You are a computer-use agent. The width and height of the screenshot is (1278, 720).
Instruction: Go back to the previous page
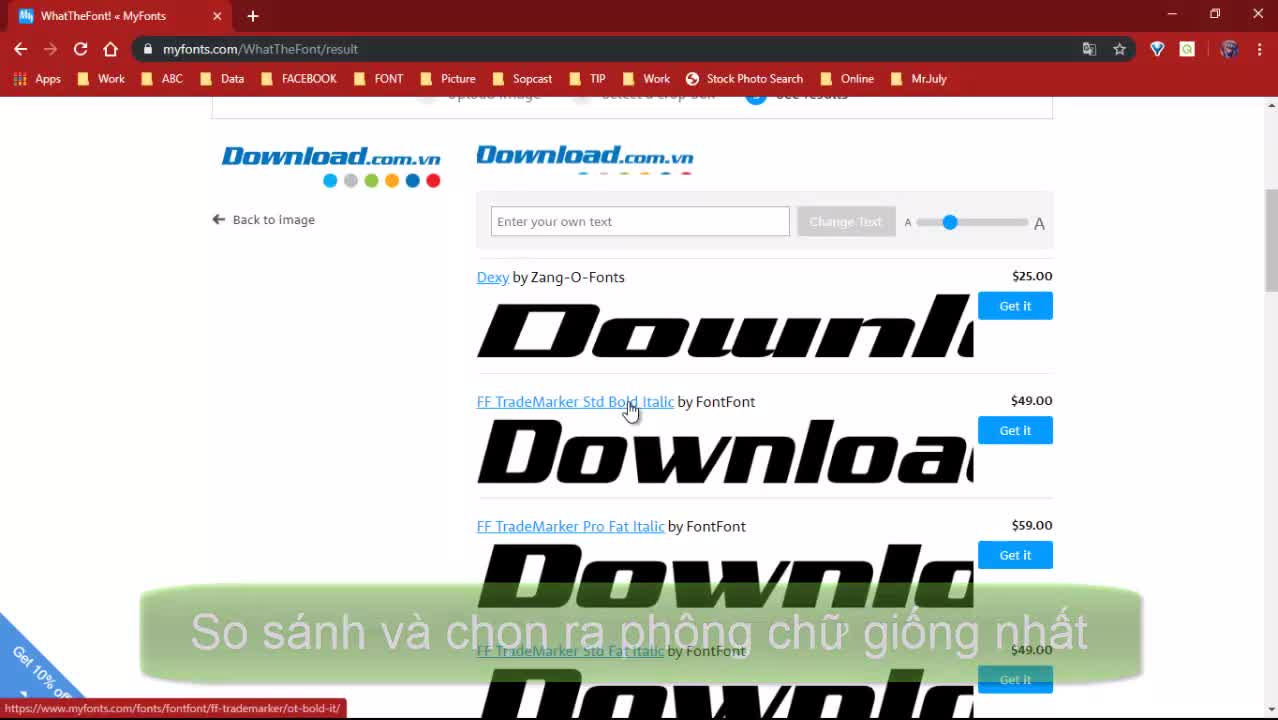coord(20,49)
